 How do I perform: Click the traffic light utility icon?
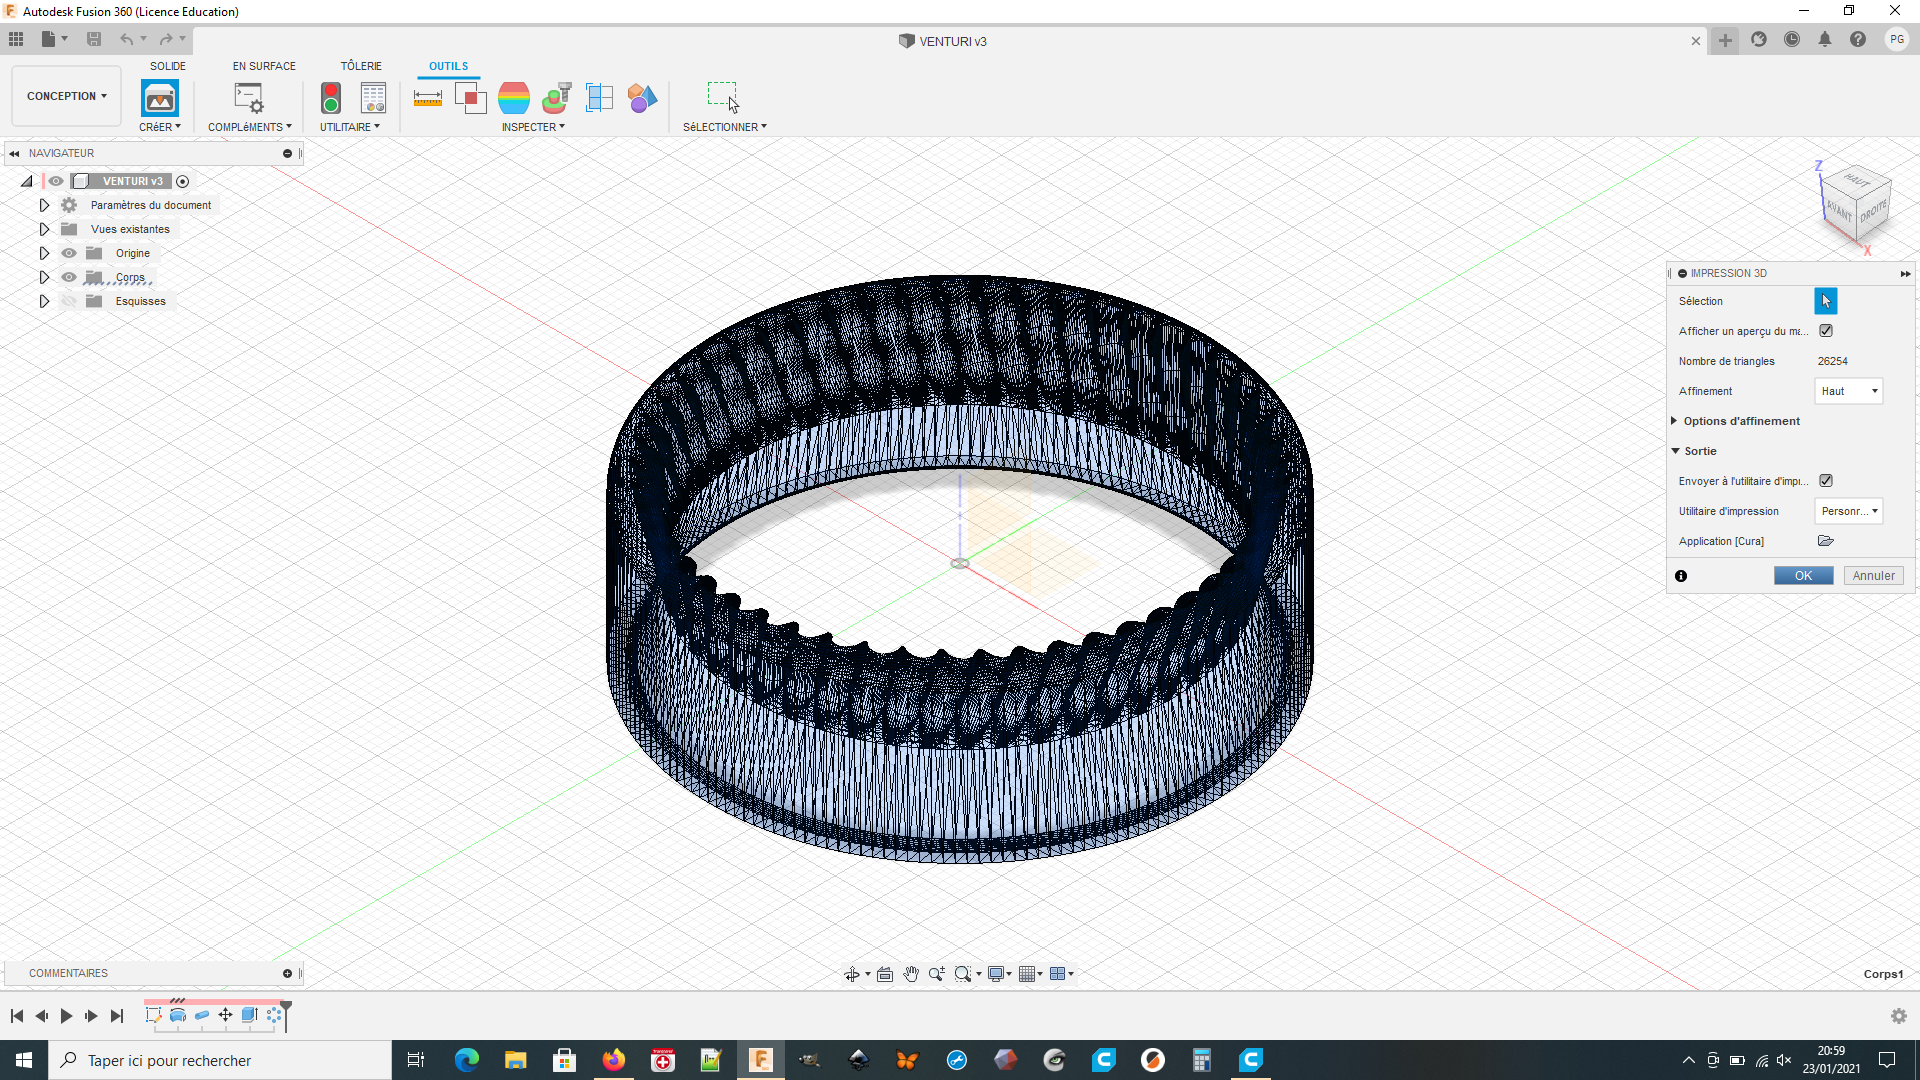[331, 98]
